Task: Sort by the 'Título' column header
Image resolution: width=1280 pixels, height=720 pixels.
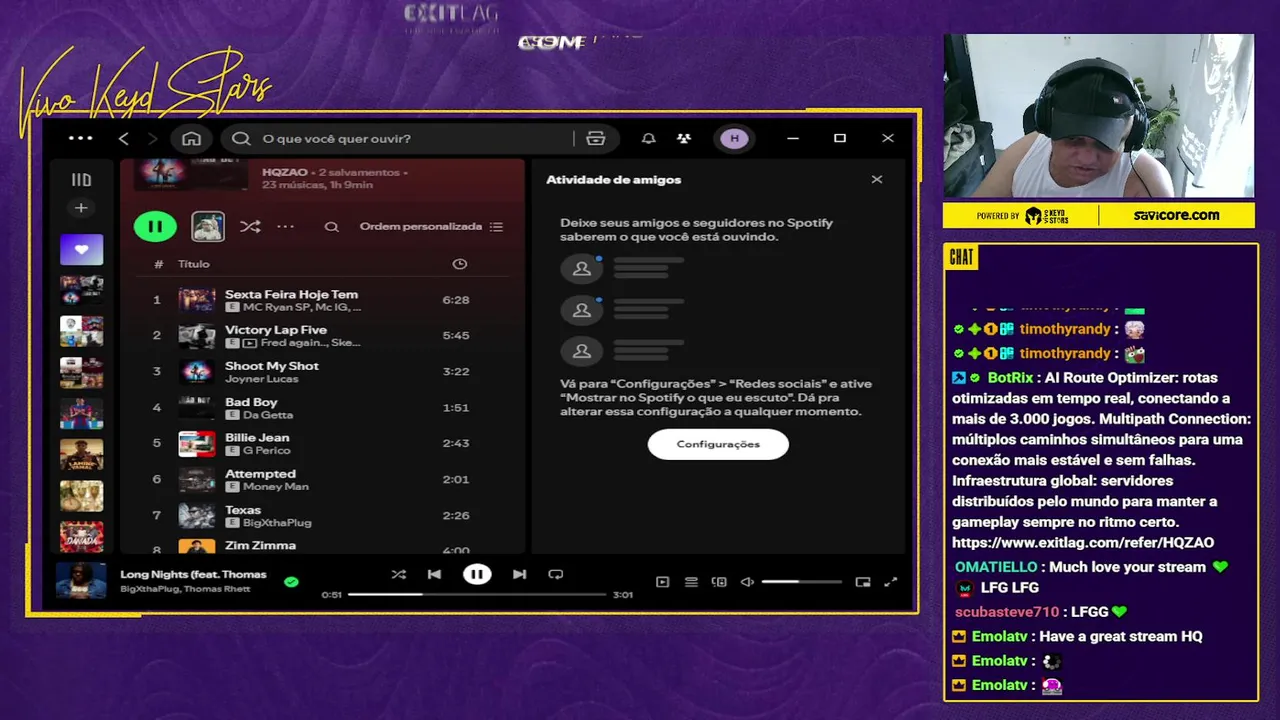Action: [194, 264]
